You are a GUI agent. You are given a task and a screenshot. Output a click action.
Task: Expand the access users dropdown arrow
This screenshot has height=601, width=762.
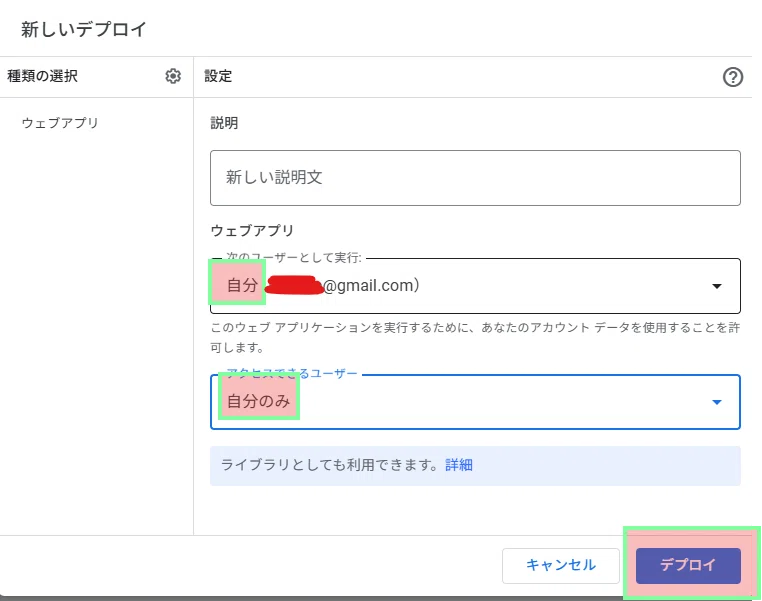(x=716, y=402)
